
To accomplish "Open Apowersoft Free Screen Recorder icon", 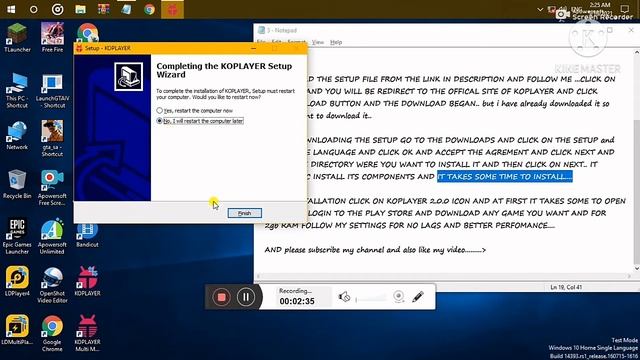I will (52, 188).
